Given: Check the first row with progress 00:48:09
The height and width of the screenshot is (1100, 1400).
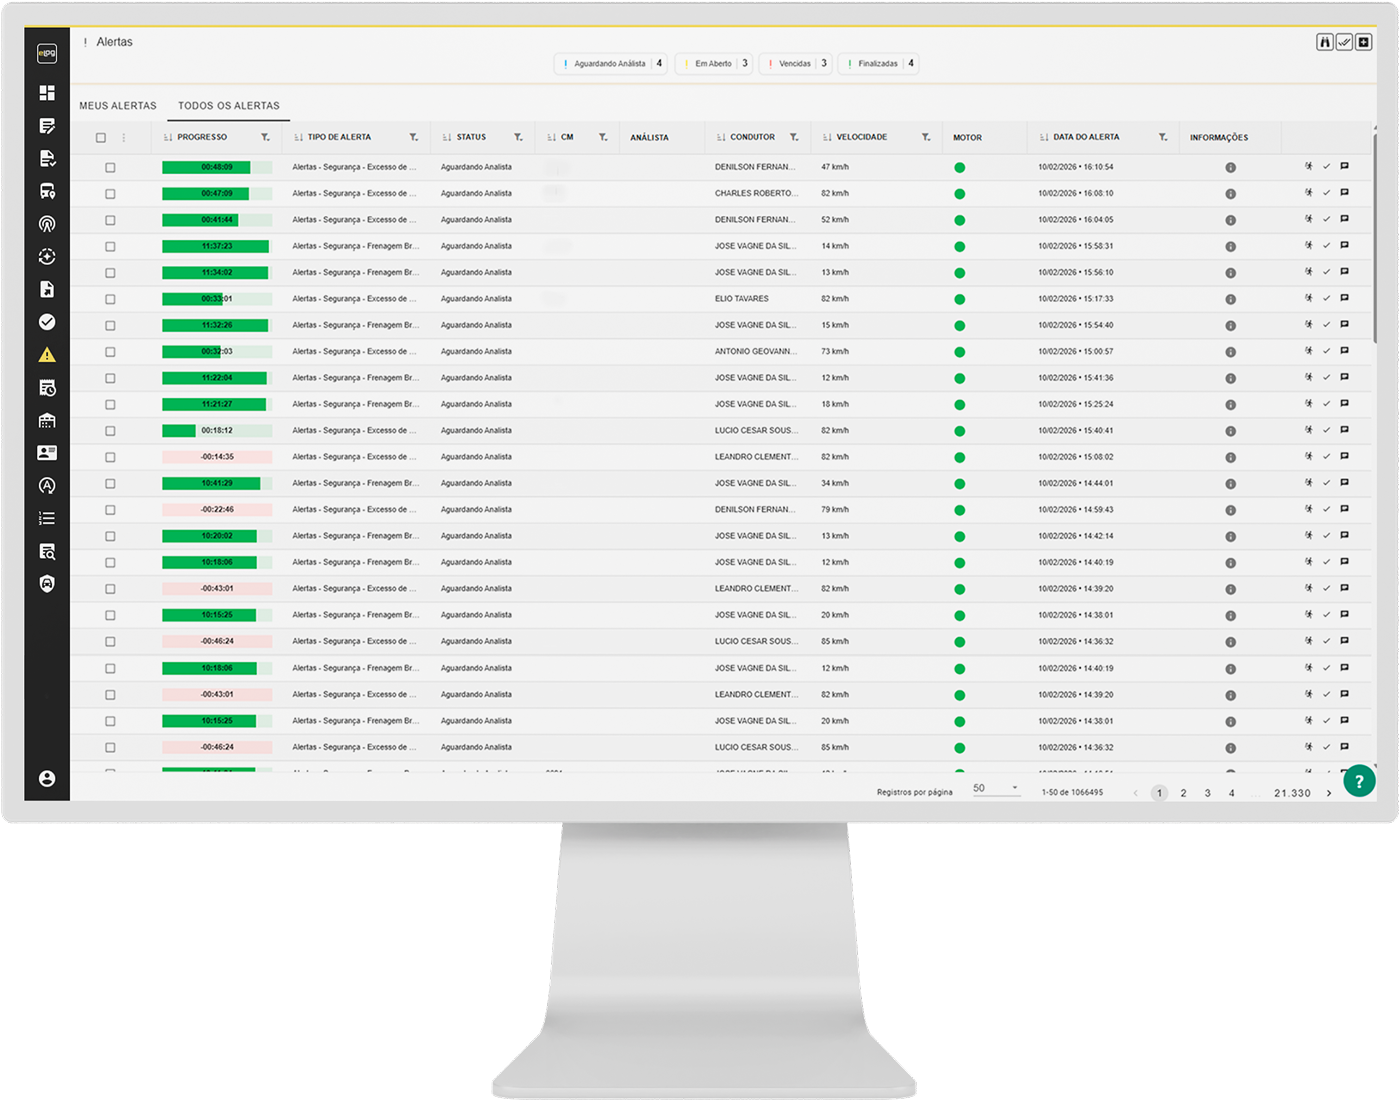Looking at the screenshot, I should [110, 168].
